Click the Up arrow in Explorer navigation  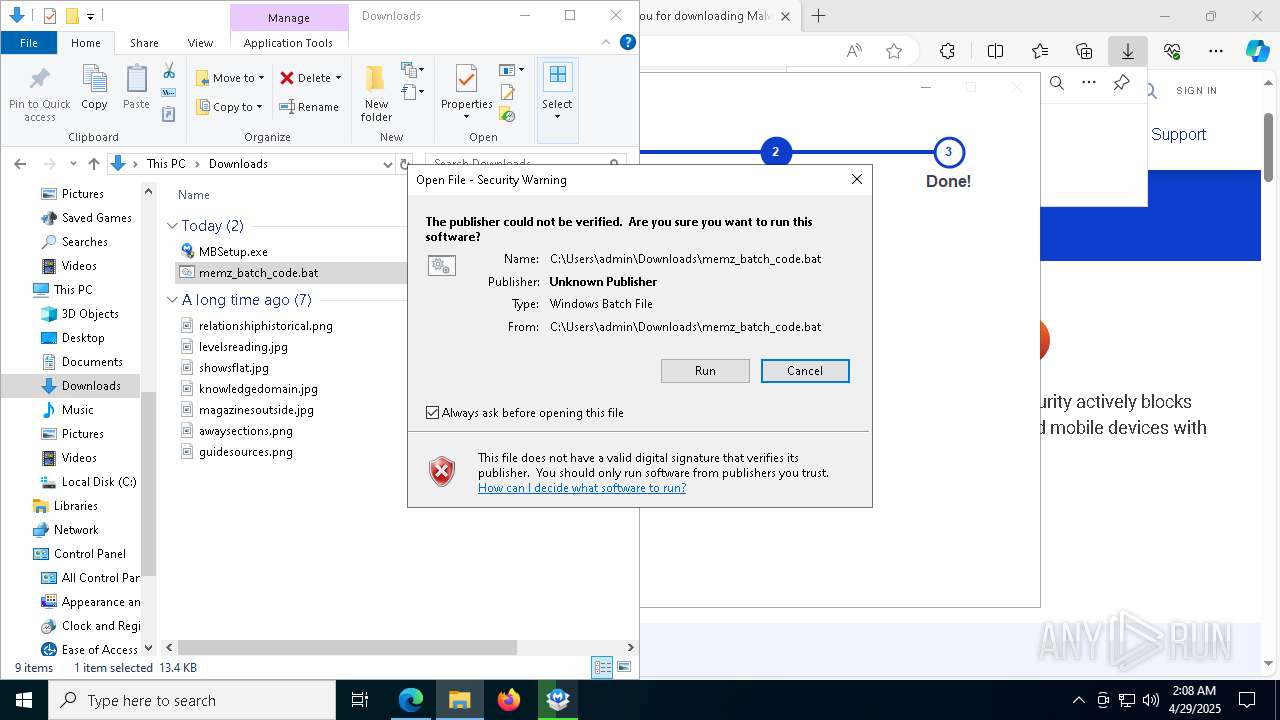pos(93,163)
